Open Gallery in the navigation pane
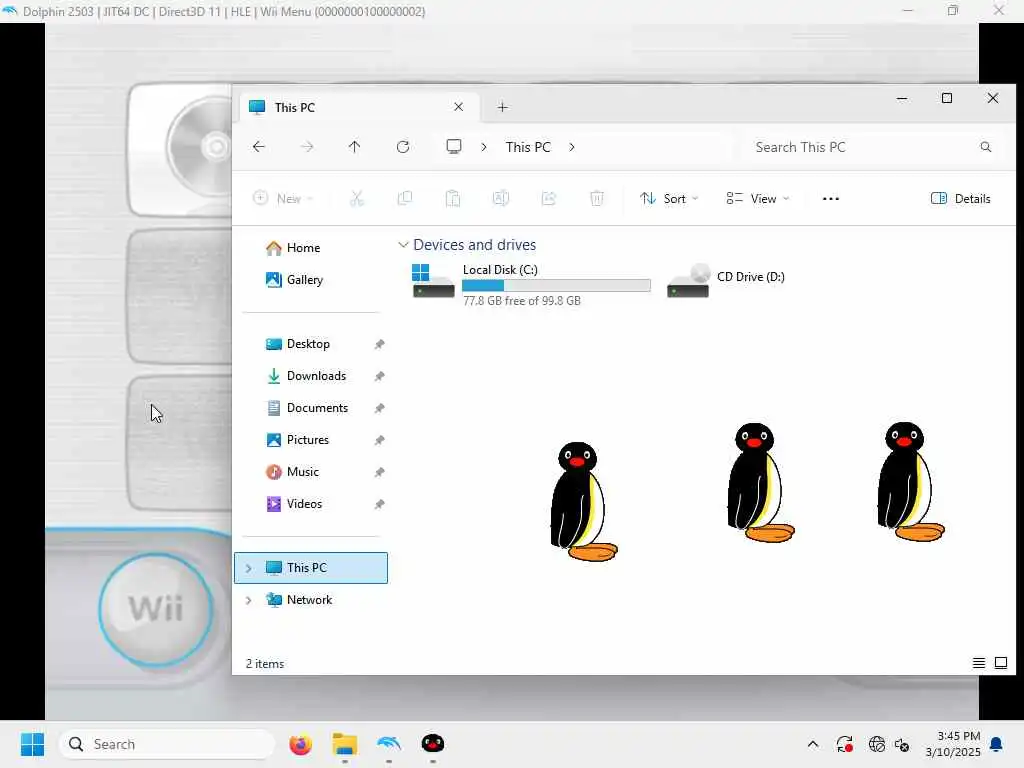The width and height of the screenshot is (1024, 768). [x=304, y=280]
